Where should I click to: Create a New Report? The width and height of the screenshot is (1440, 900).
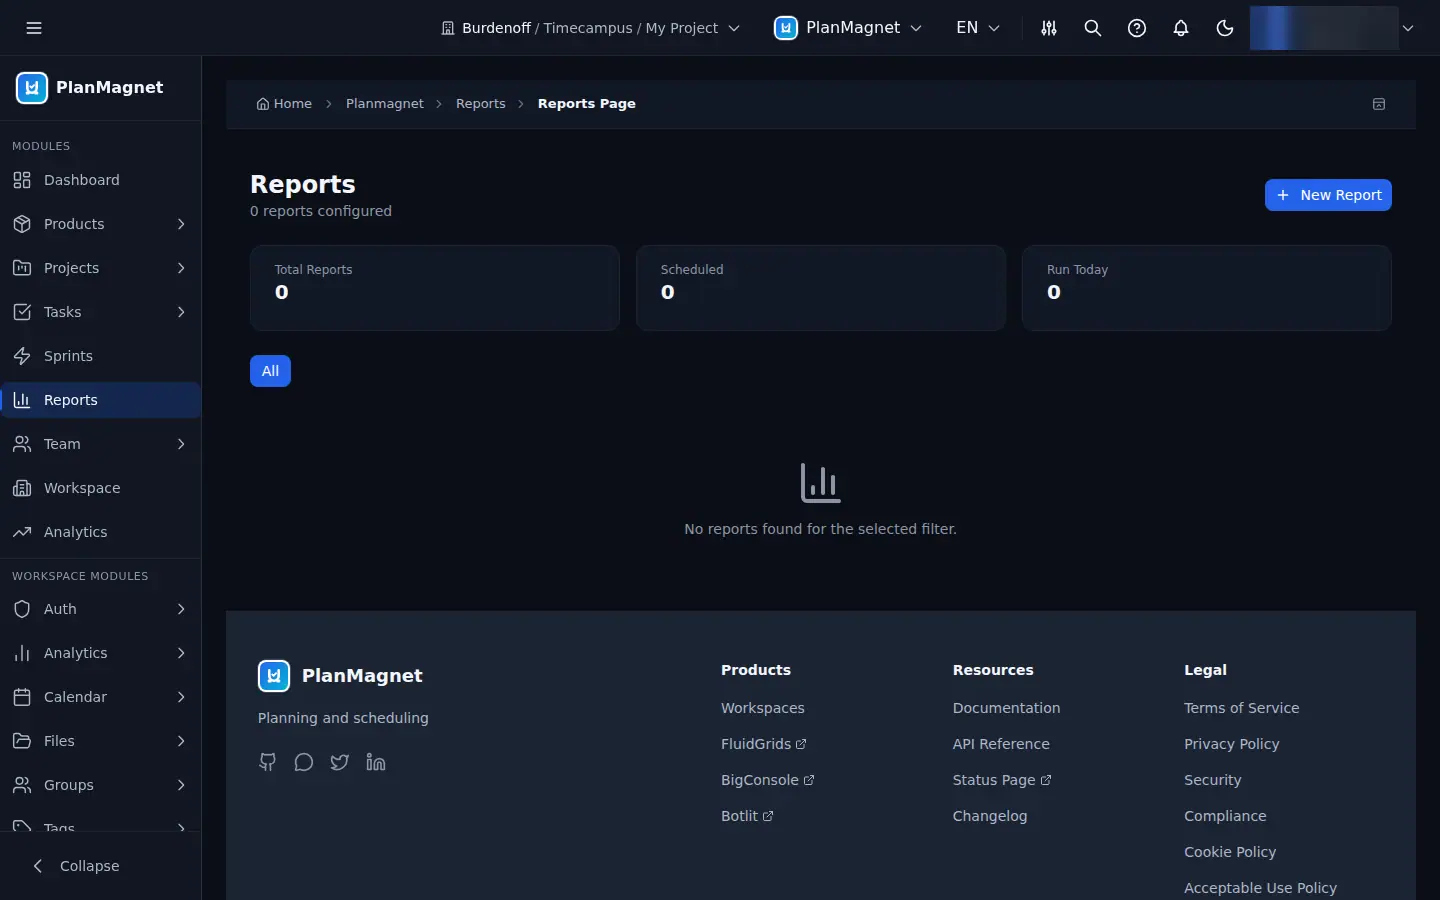click(x=1328, y=195)
